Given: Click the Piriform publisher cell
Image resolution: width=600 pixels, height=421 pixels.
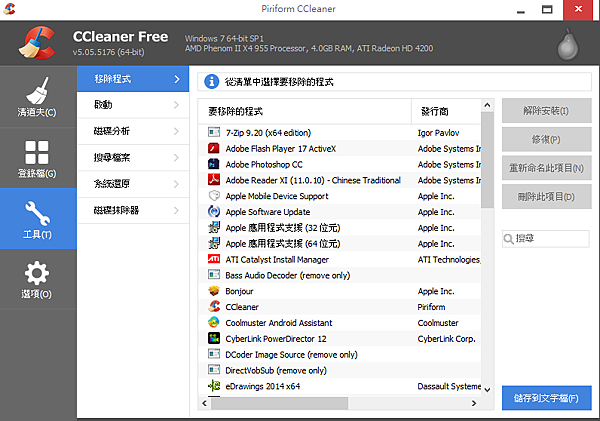Looking at the screenshot, I should coord(431,307).
